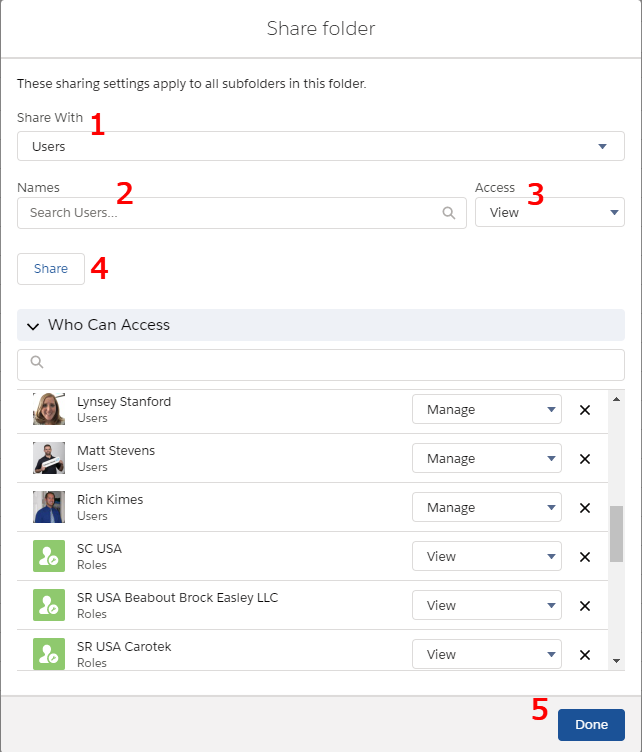Open SC USA View access dropdown
This screenshot has width=642, height=752.
tap(487, 556)
